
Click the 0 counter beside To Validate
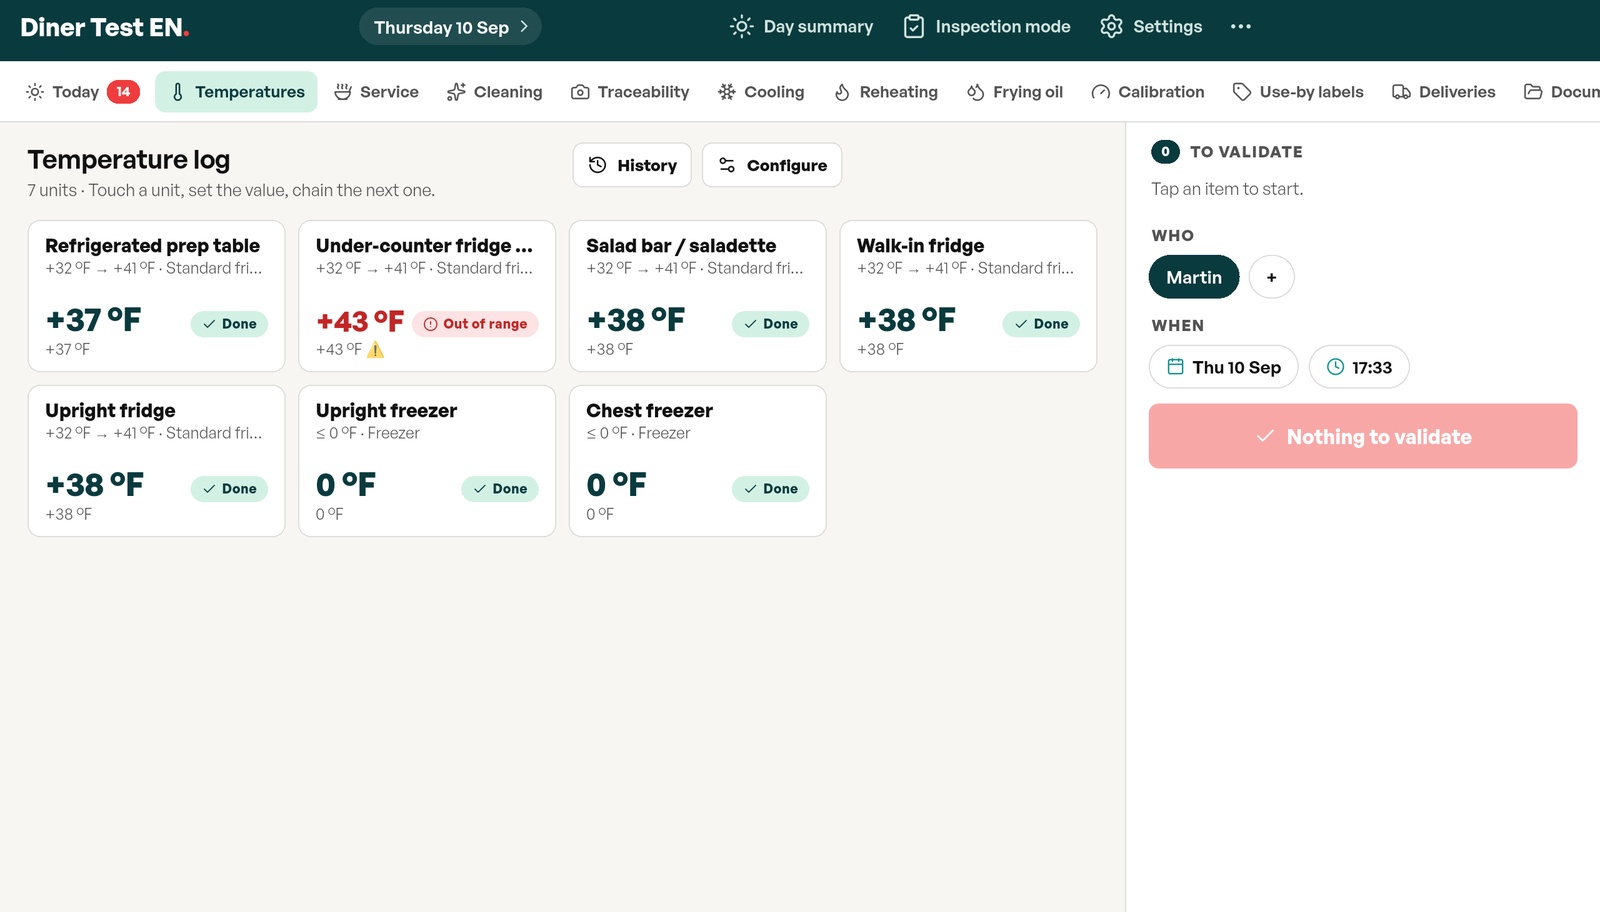coord(1165,152)
